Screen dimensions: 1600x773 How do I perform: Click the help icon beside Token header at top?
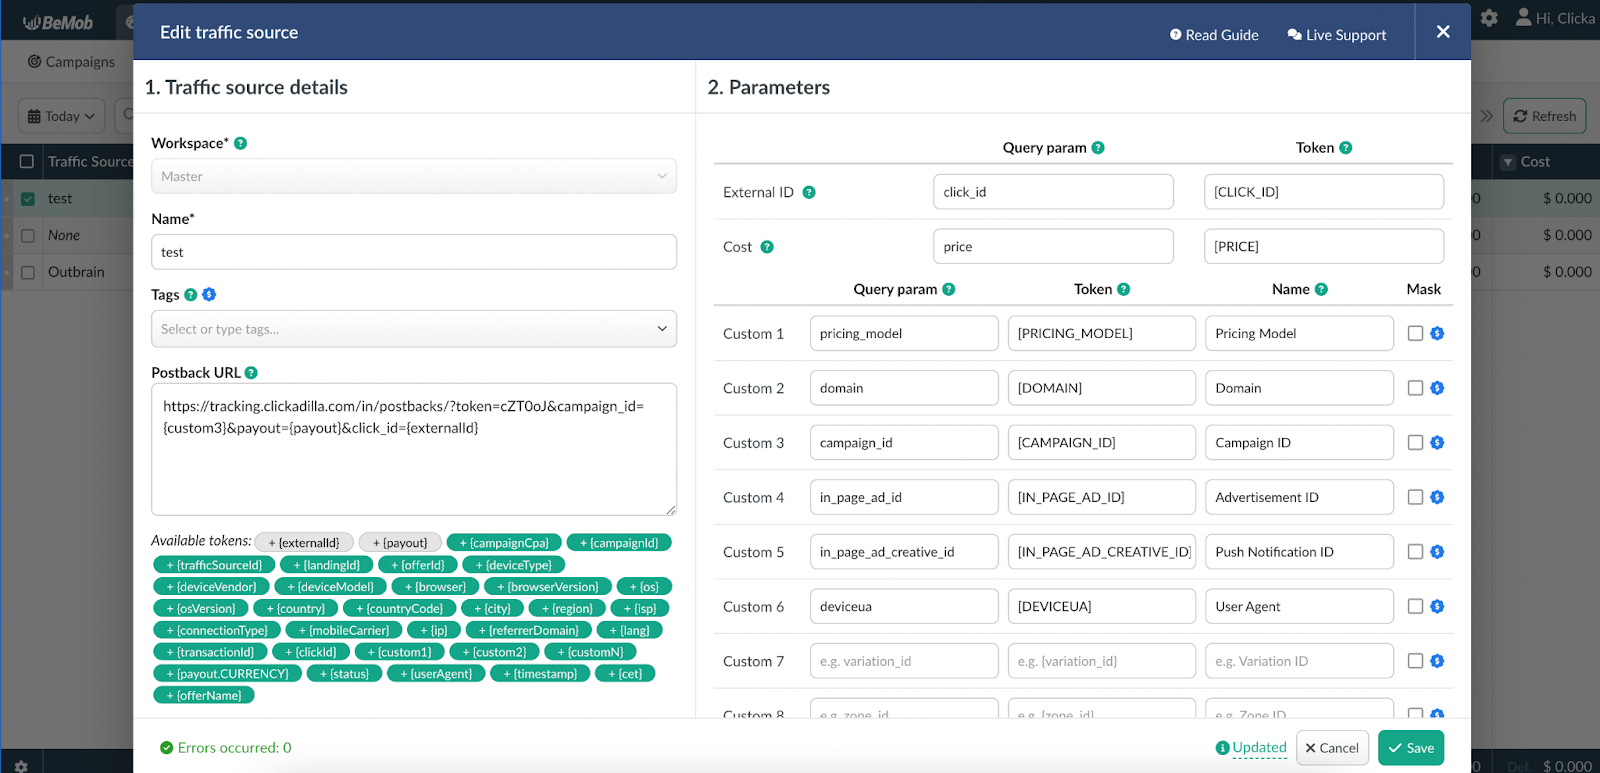tap(1345, 148)
